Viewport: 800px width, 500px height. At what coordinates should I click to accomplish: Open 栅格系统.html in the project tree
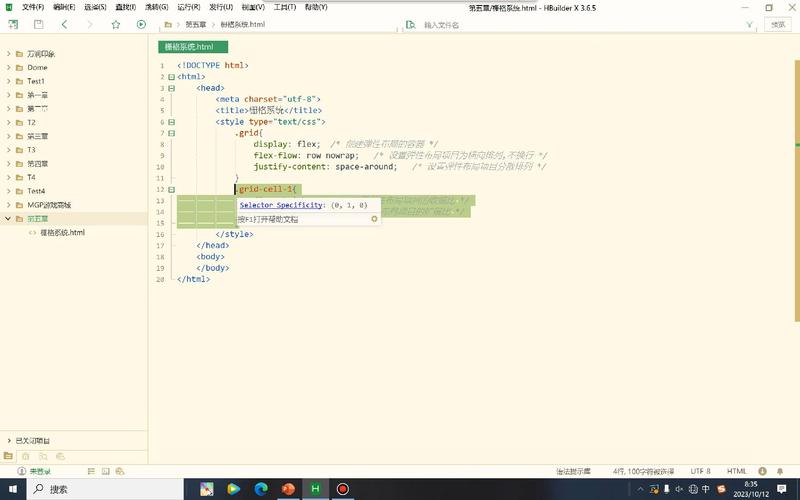[x=62, y=232]
